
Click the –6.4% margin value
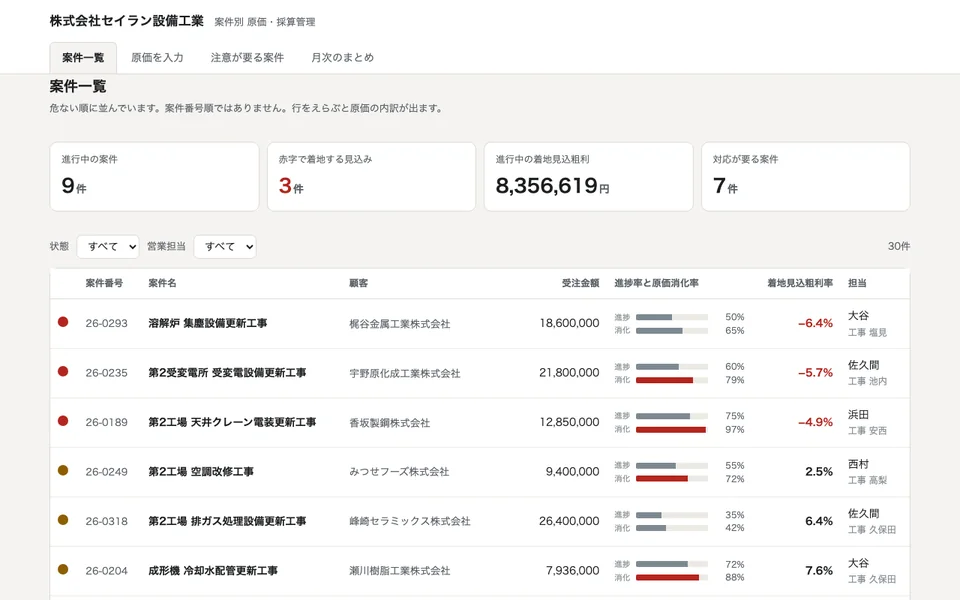click(816, 323)
